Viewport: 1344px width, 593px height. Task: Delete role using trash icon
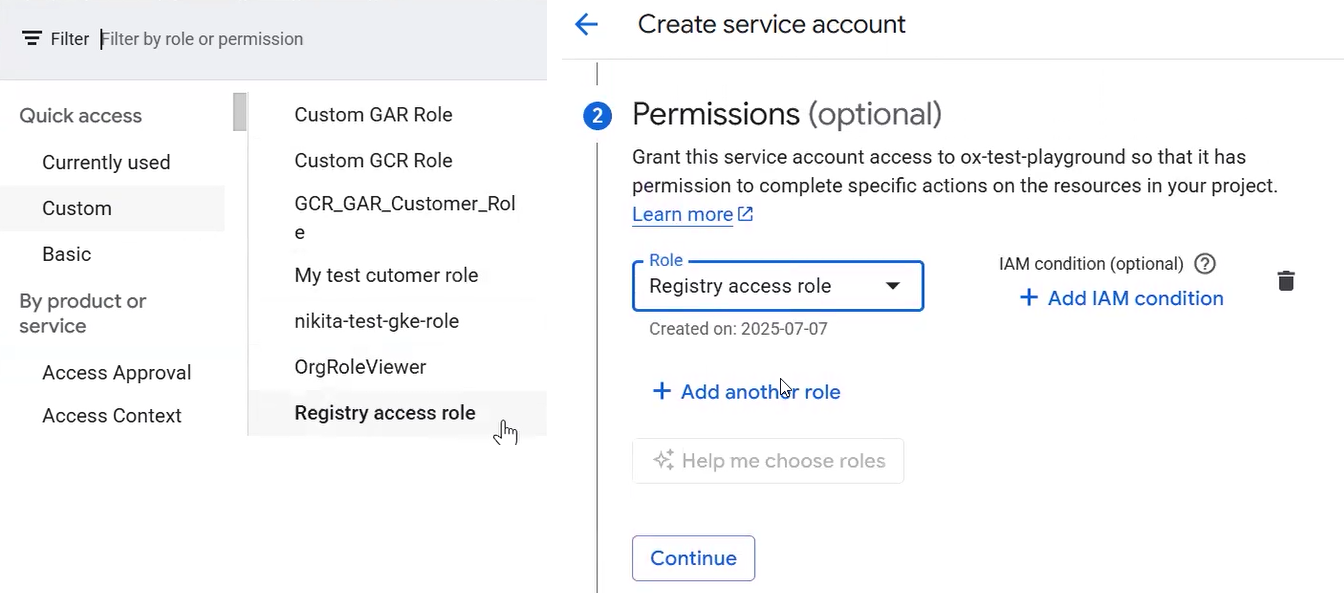pos(1286,281)
